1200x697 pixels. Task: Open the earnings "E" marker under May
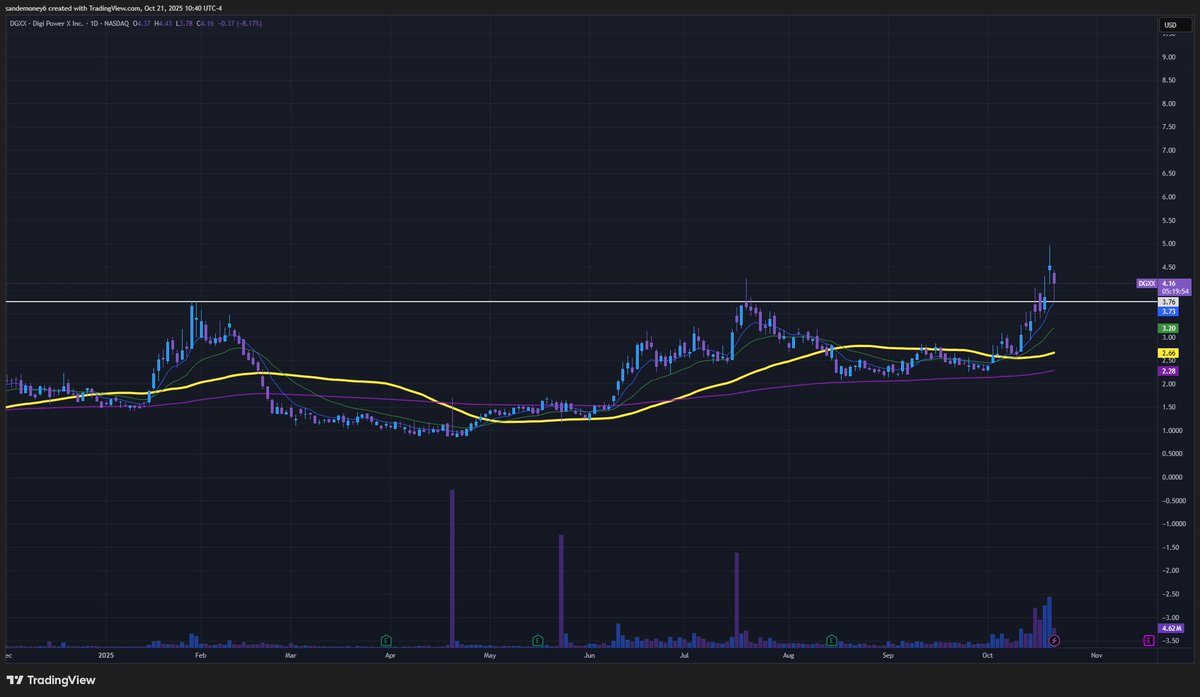pyautogui.click(x=537, y=641)
